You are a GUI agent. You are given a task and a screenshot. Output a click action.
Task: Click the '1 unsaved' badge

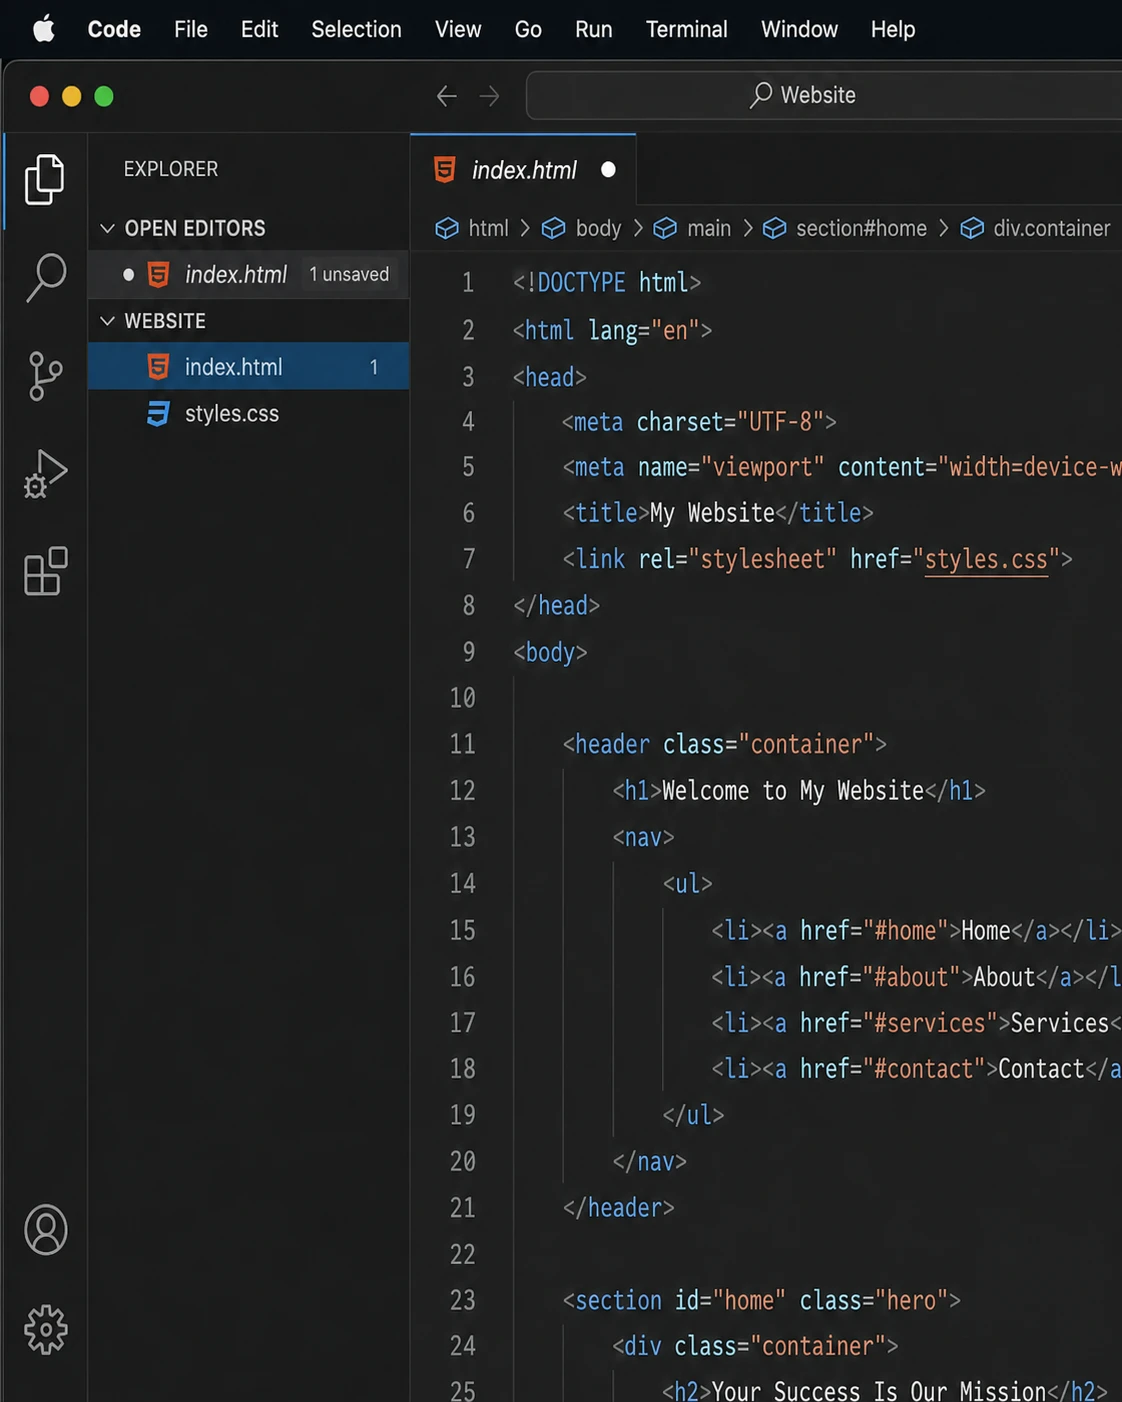[x=349, y=274]
